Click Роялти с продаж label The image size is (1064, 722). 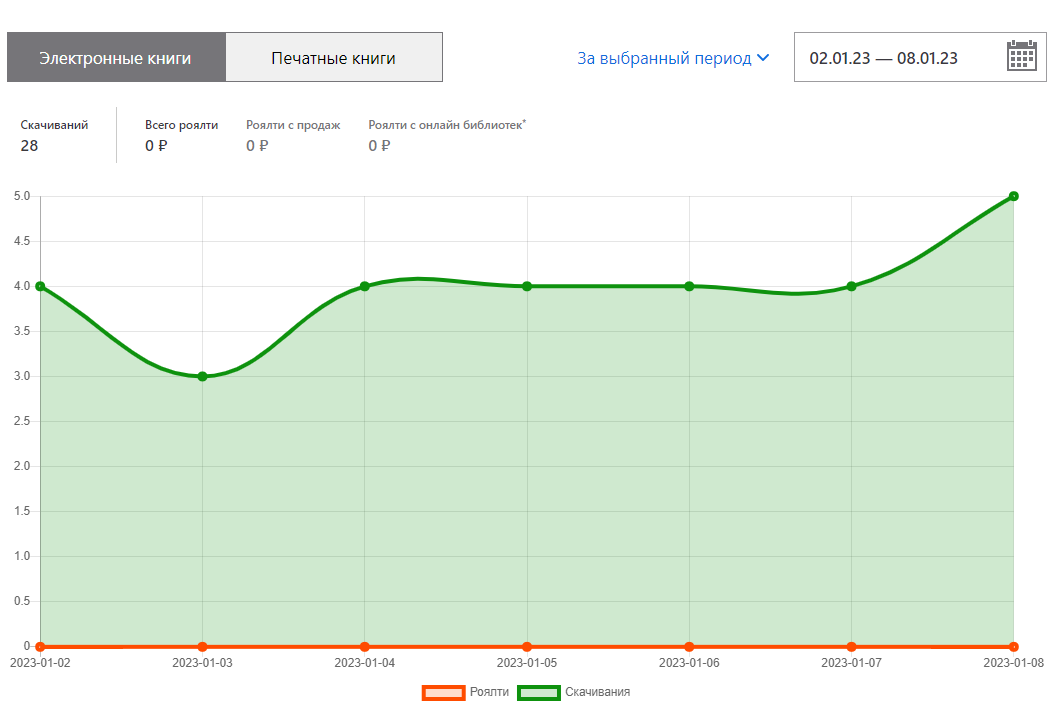tap(293, 125)
